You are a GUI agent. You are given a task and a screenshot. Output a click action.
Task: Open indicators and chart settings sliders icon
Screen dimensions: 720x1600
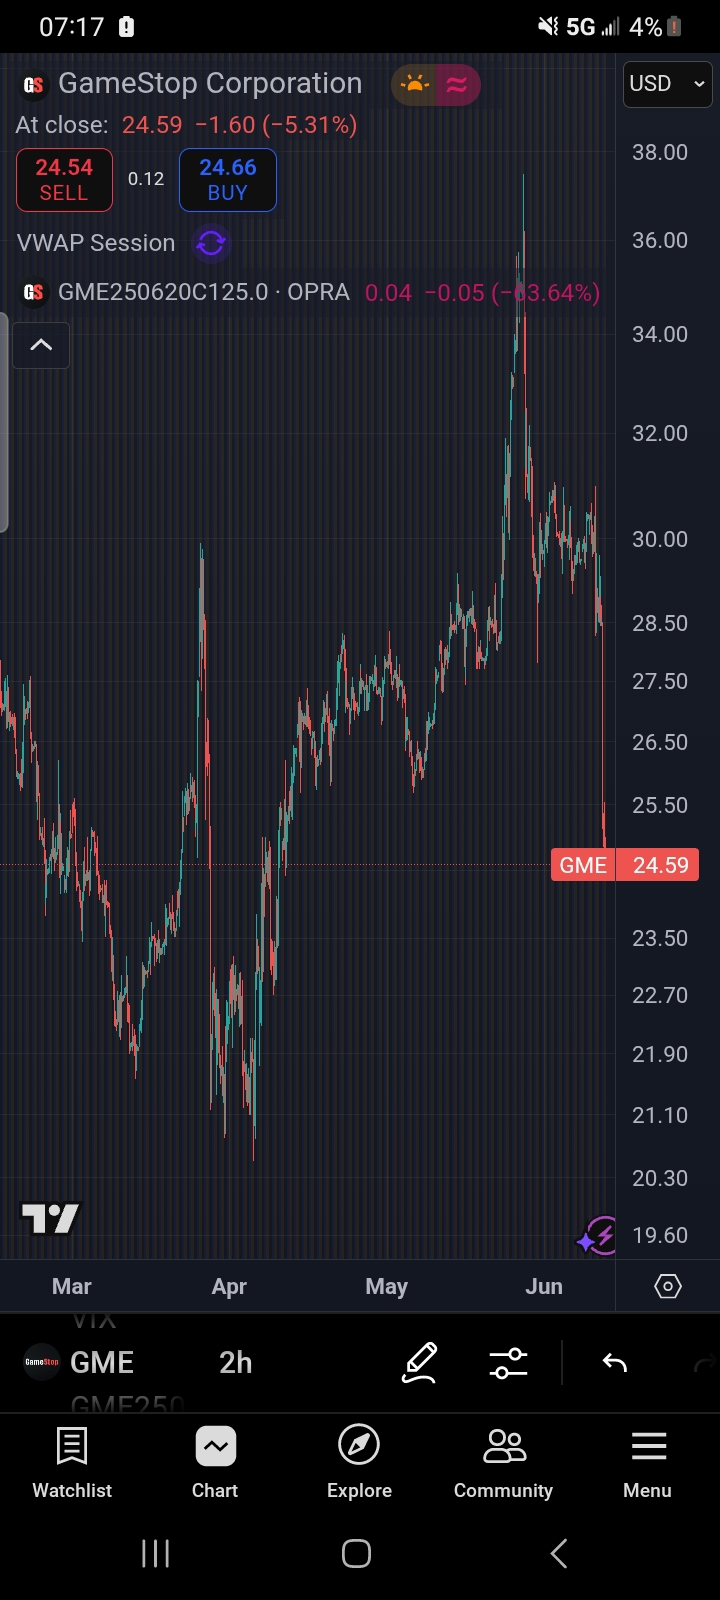(x=508, y=1362)
